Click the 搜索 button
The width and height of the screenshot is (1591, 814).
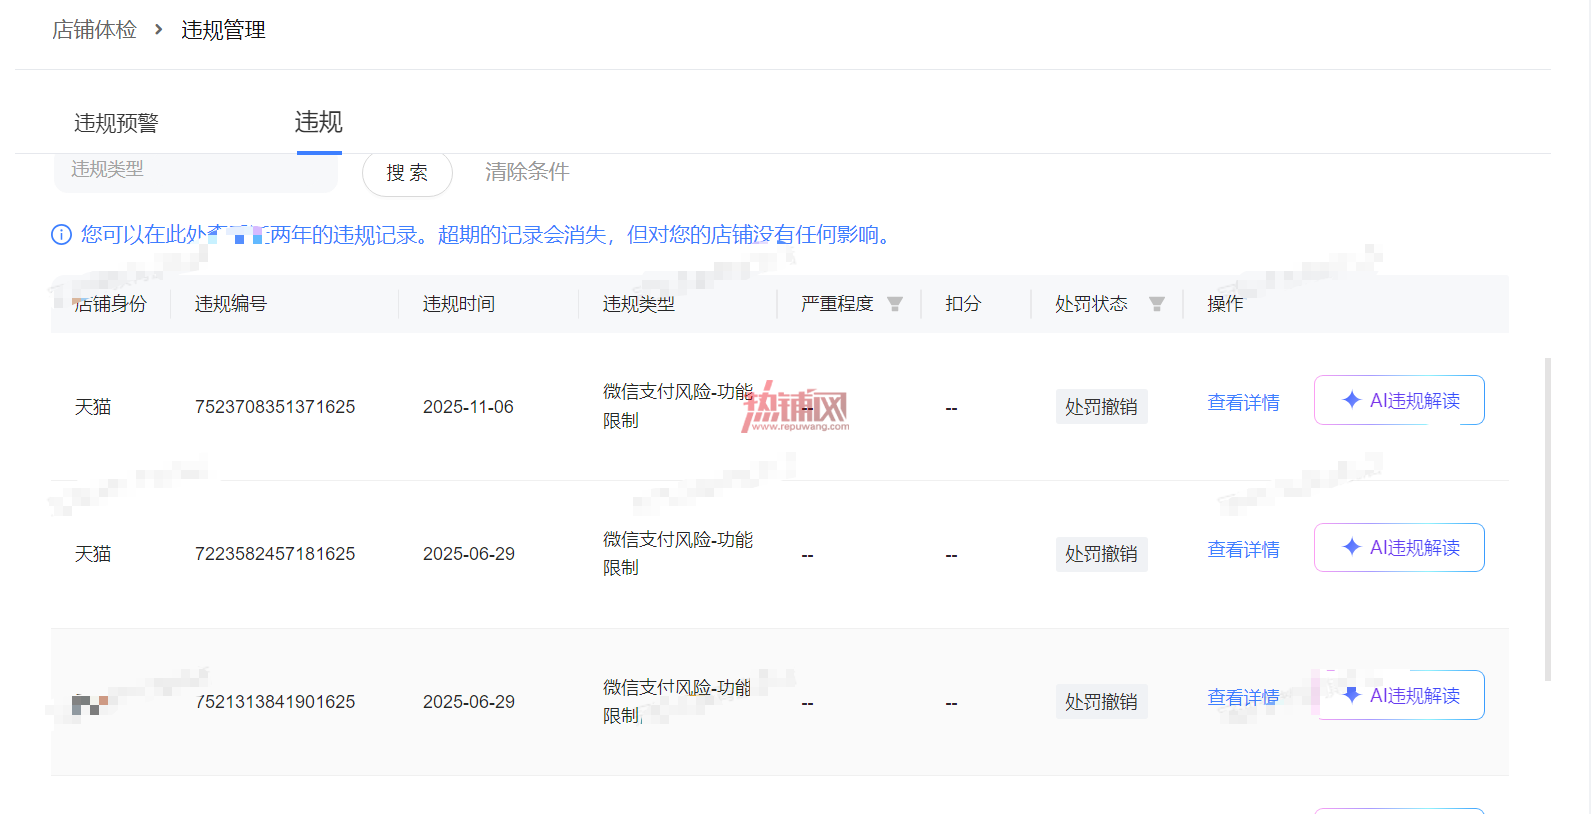[x=407, y=173]
